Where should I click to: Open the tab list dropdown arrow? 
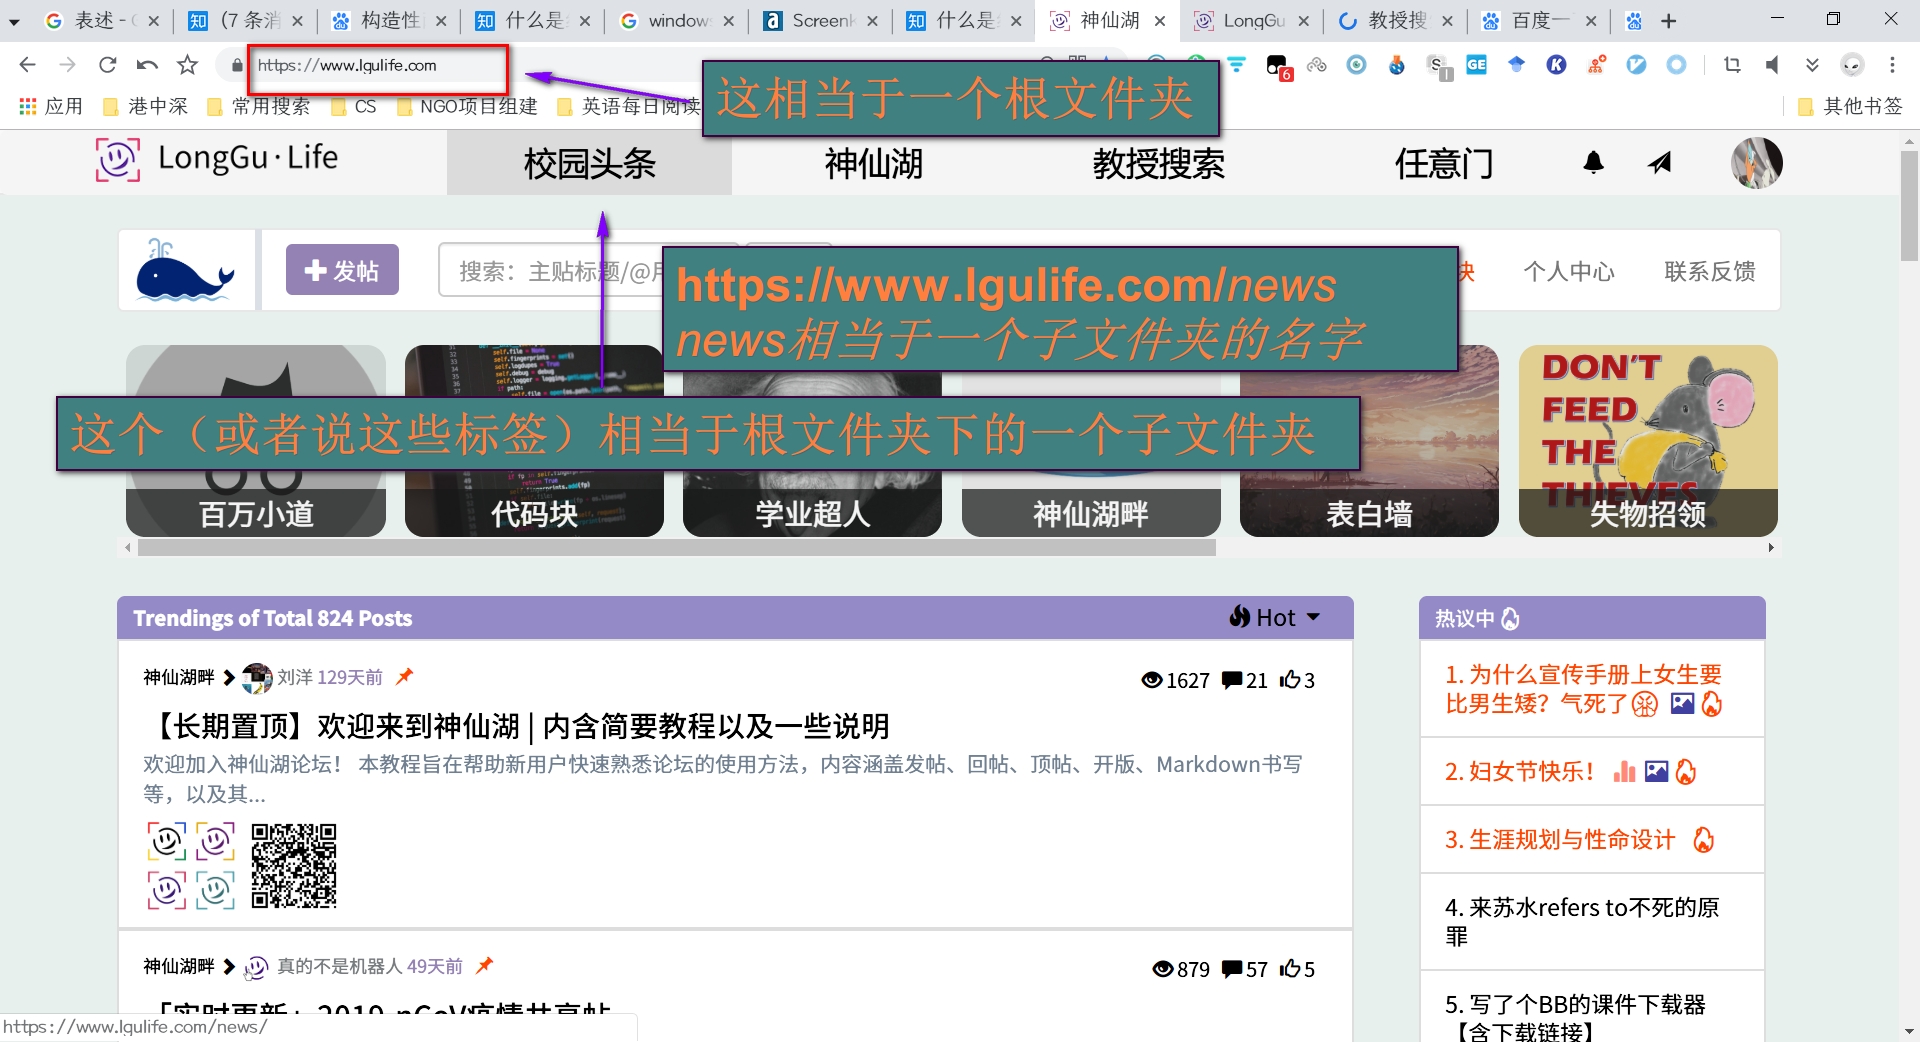pyautogui.click(x=14, y=21)
